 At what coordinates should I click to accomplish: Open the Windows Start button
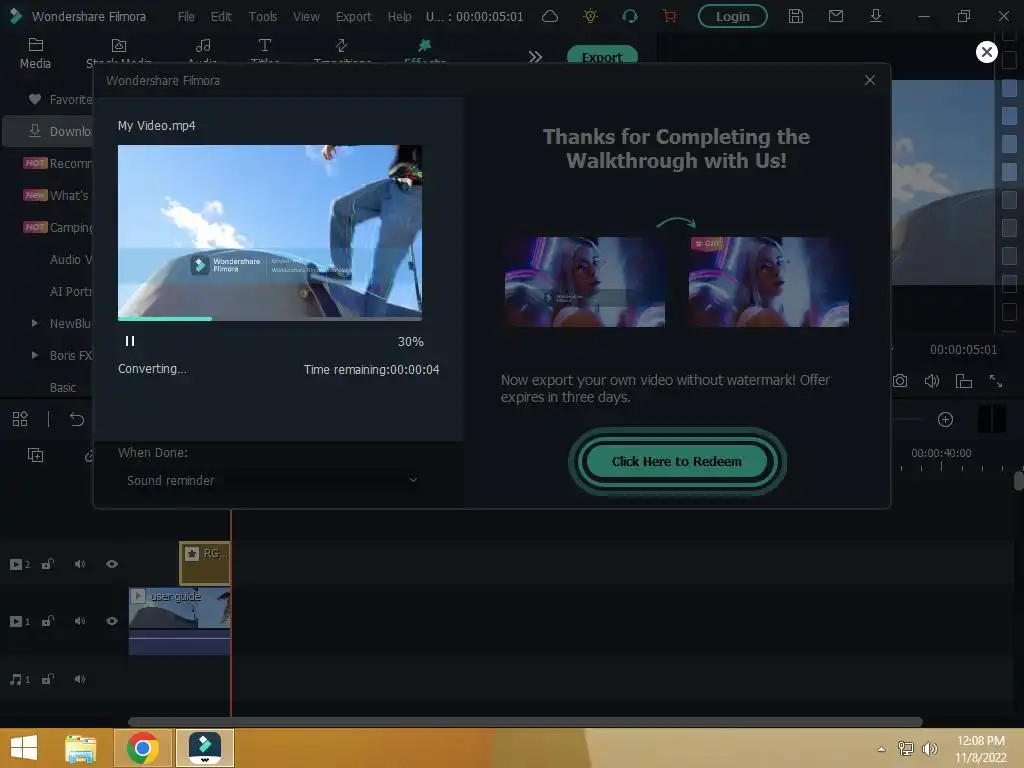24,748
